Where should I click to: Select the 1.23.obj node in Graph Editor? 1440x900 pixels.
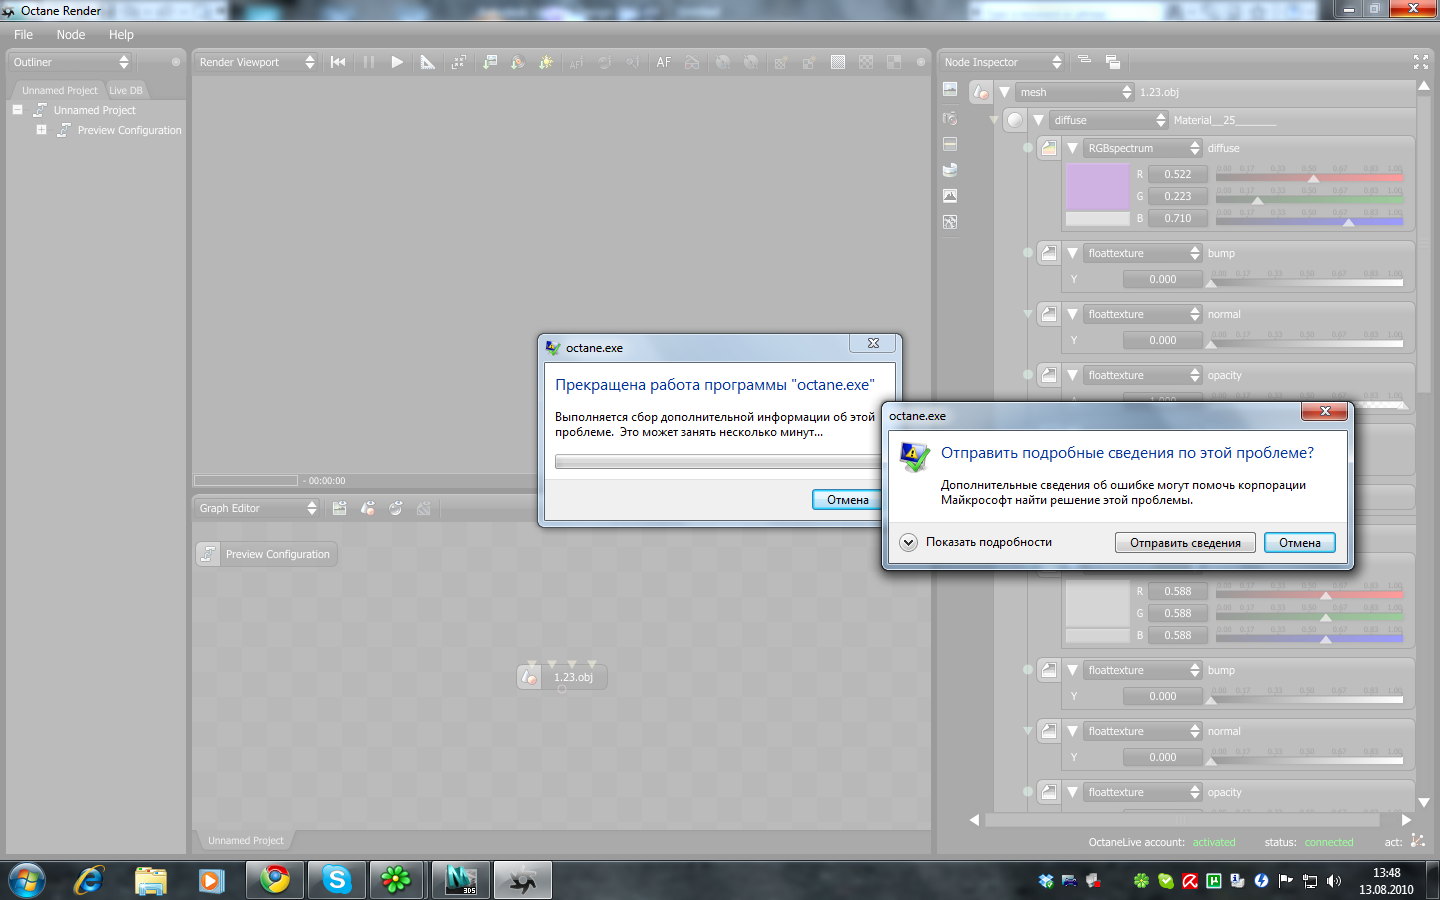click(x=562, y=677)
